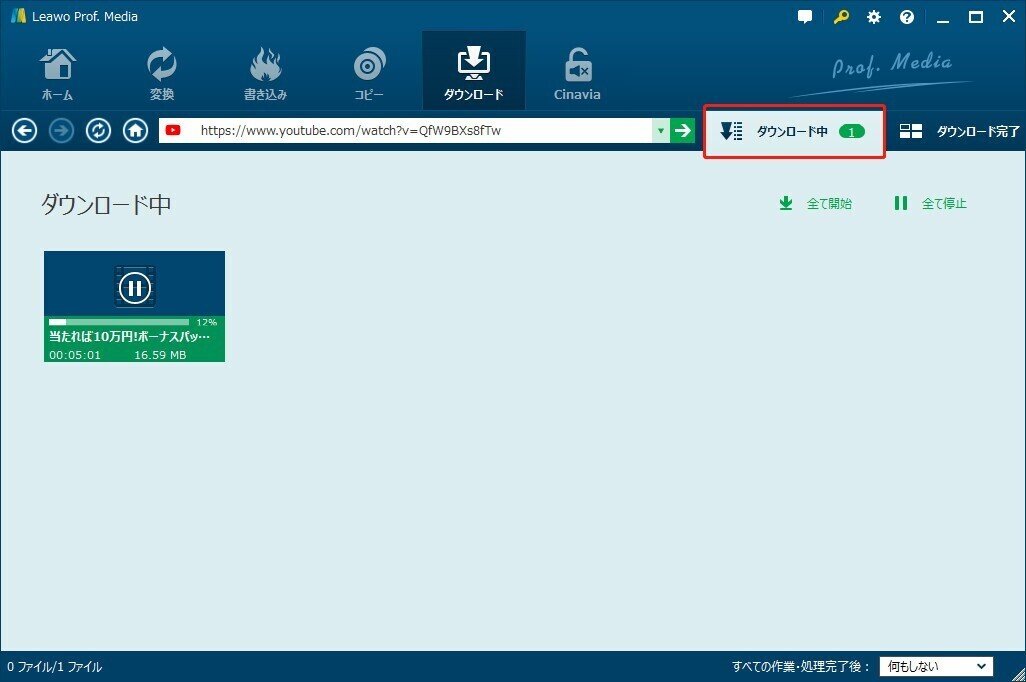The width and height of the screenshot is (1026, 682).
Task: Click 全て開始 to start all downloads
Action: (x=815, y=204)
